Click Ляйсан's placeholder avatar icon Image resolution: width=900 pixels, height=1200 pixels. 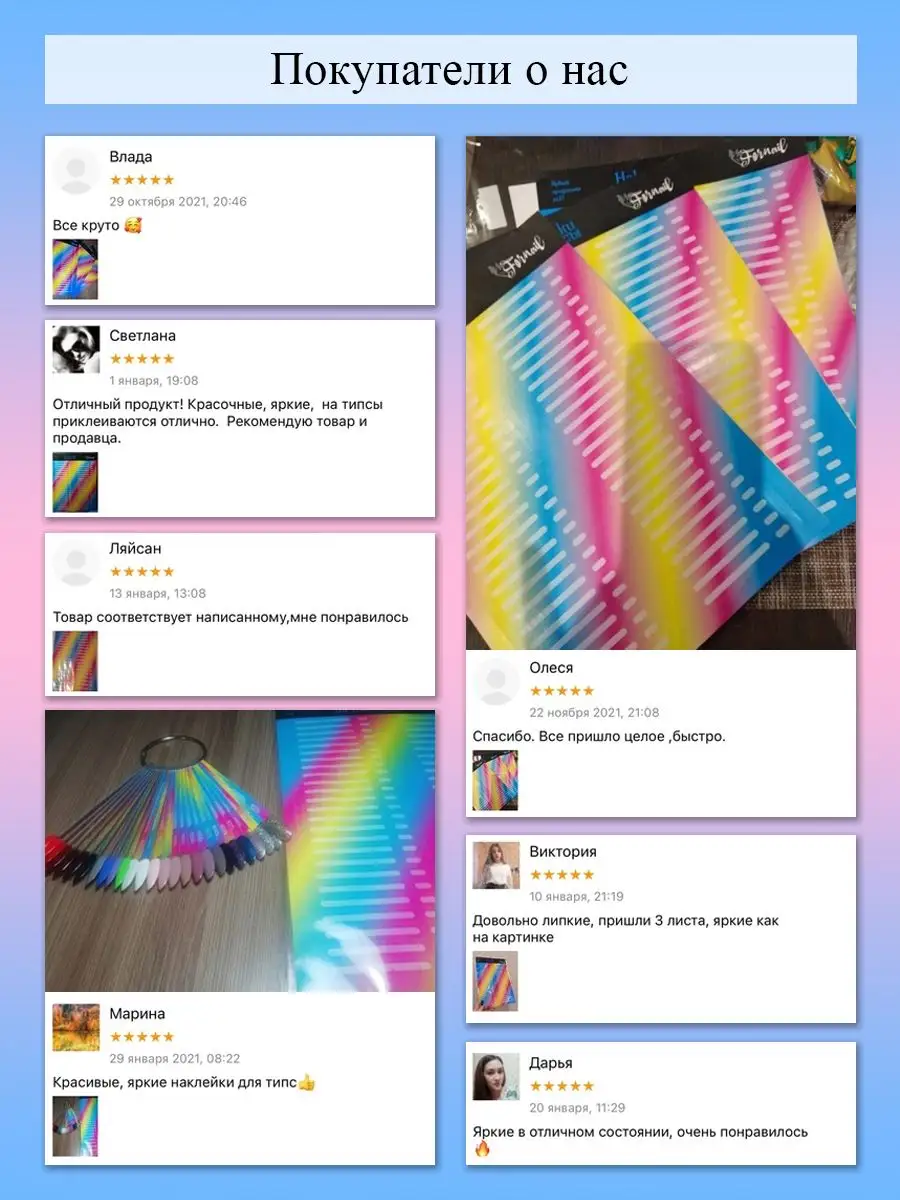(x=76, y=563)
